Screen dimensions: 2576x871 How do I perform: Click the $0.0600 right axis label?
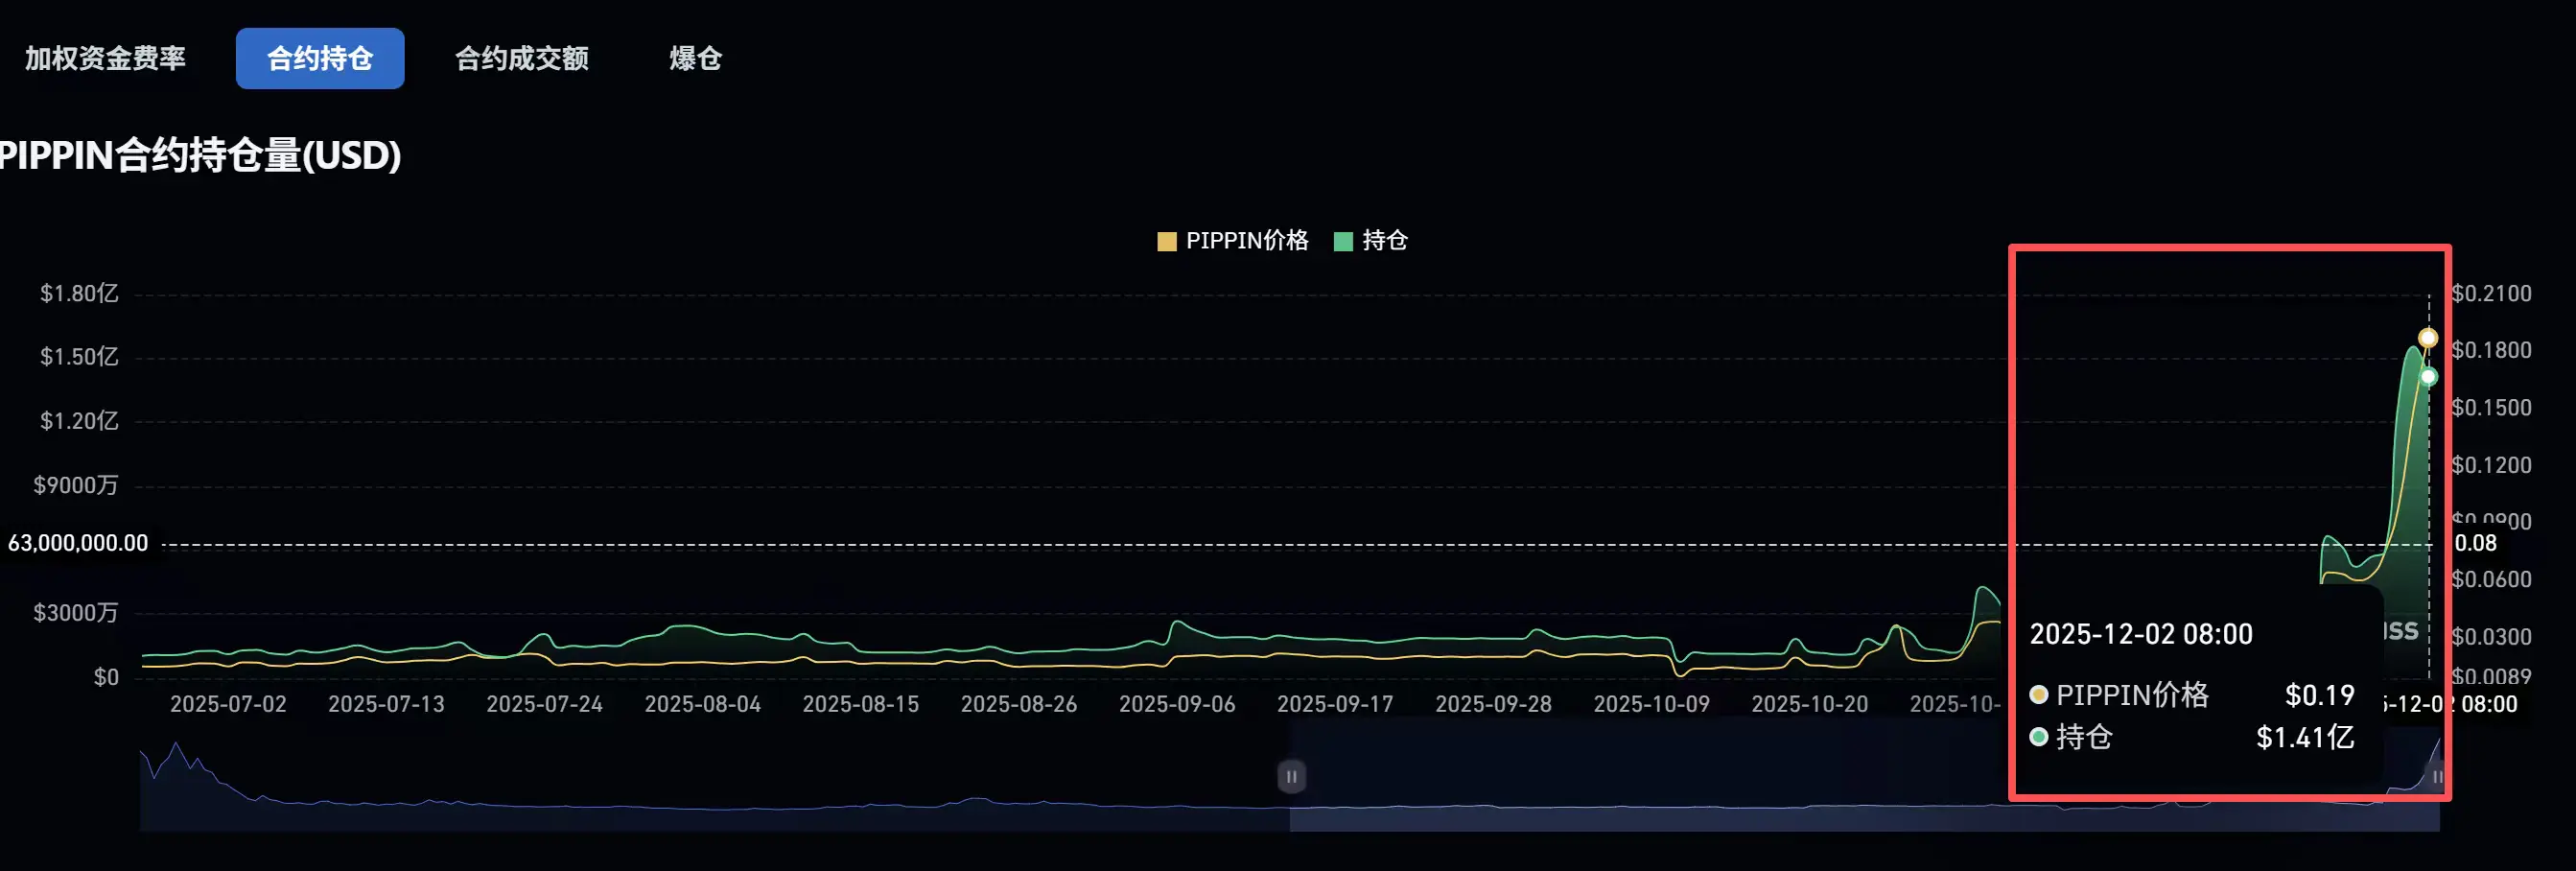[2491, 579]
